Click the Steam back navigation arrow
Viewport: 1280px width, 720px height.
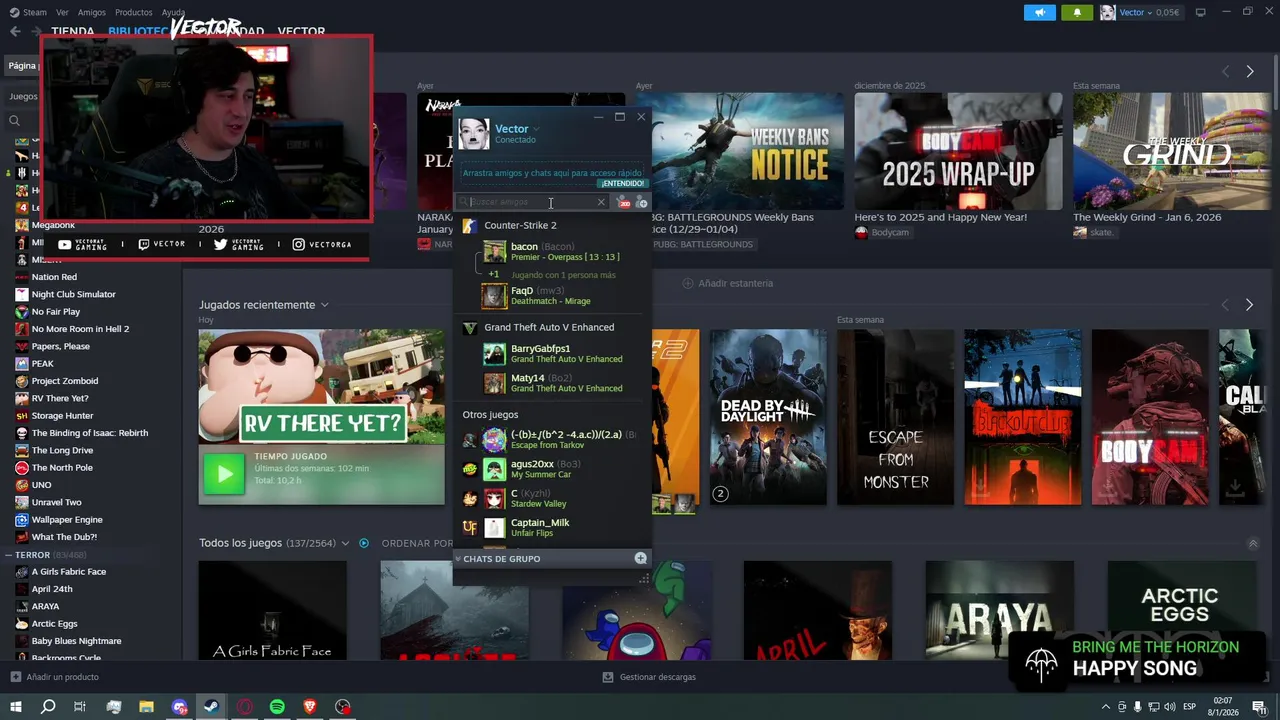(15, 31)
